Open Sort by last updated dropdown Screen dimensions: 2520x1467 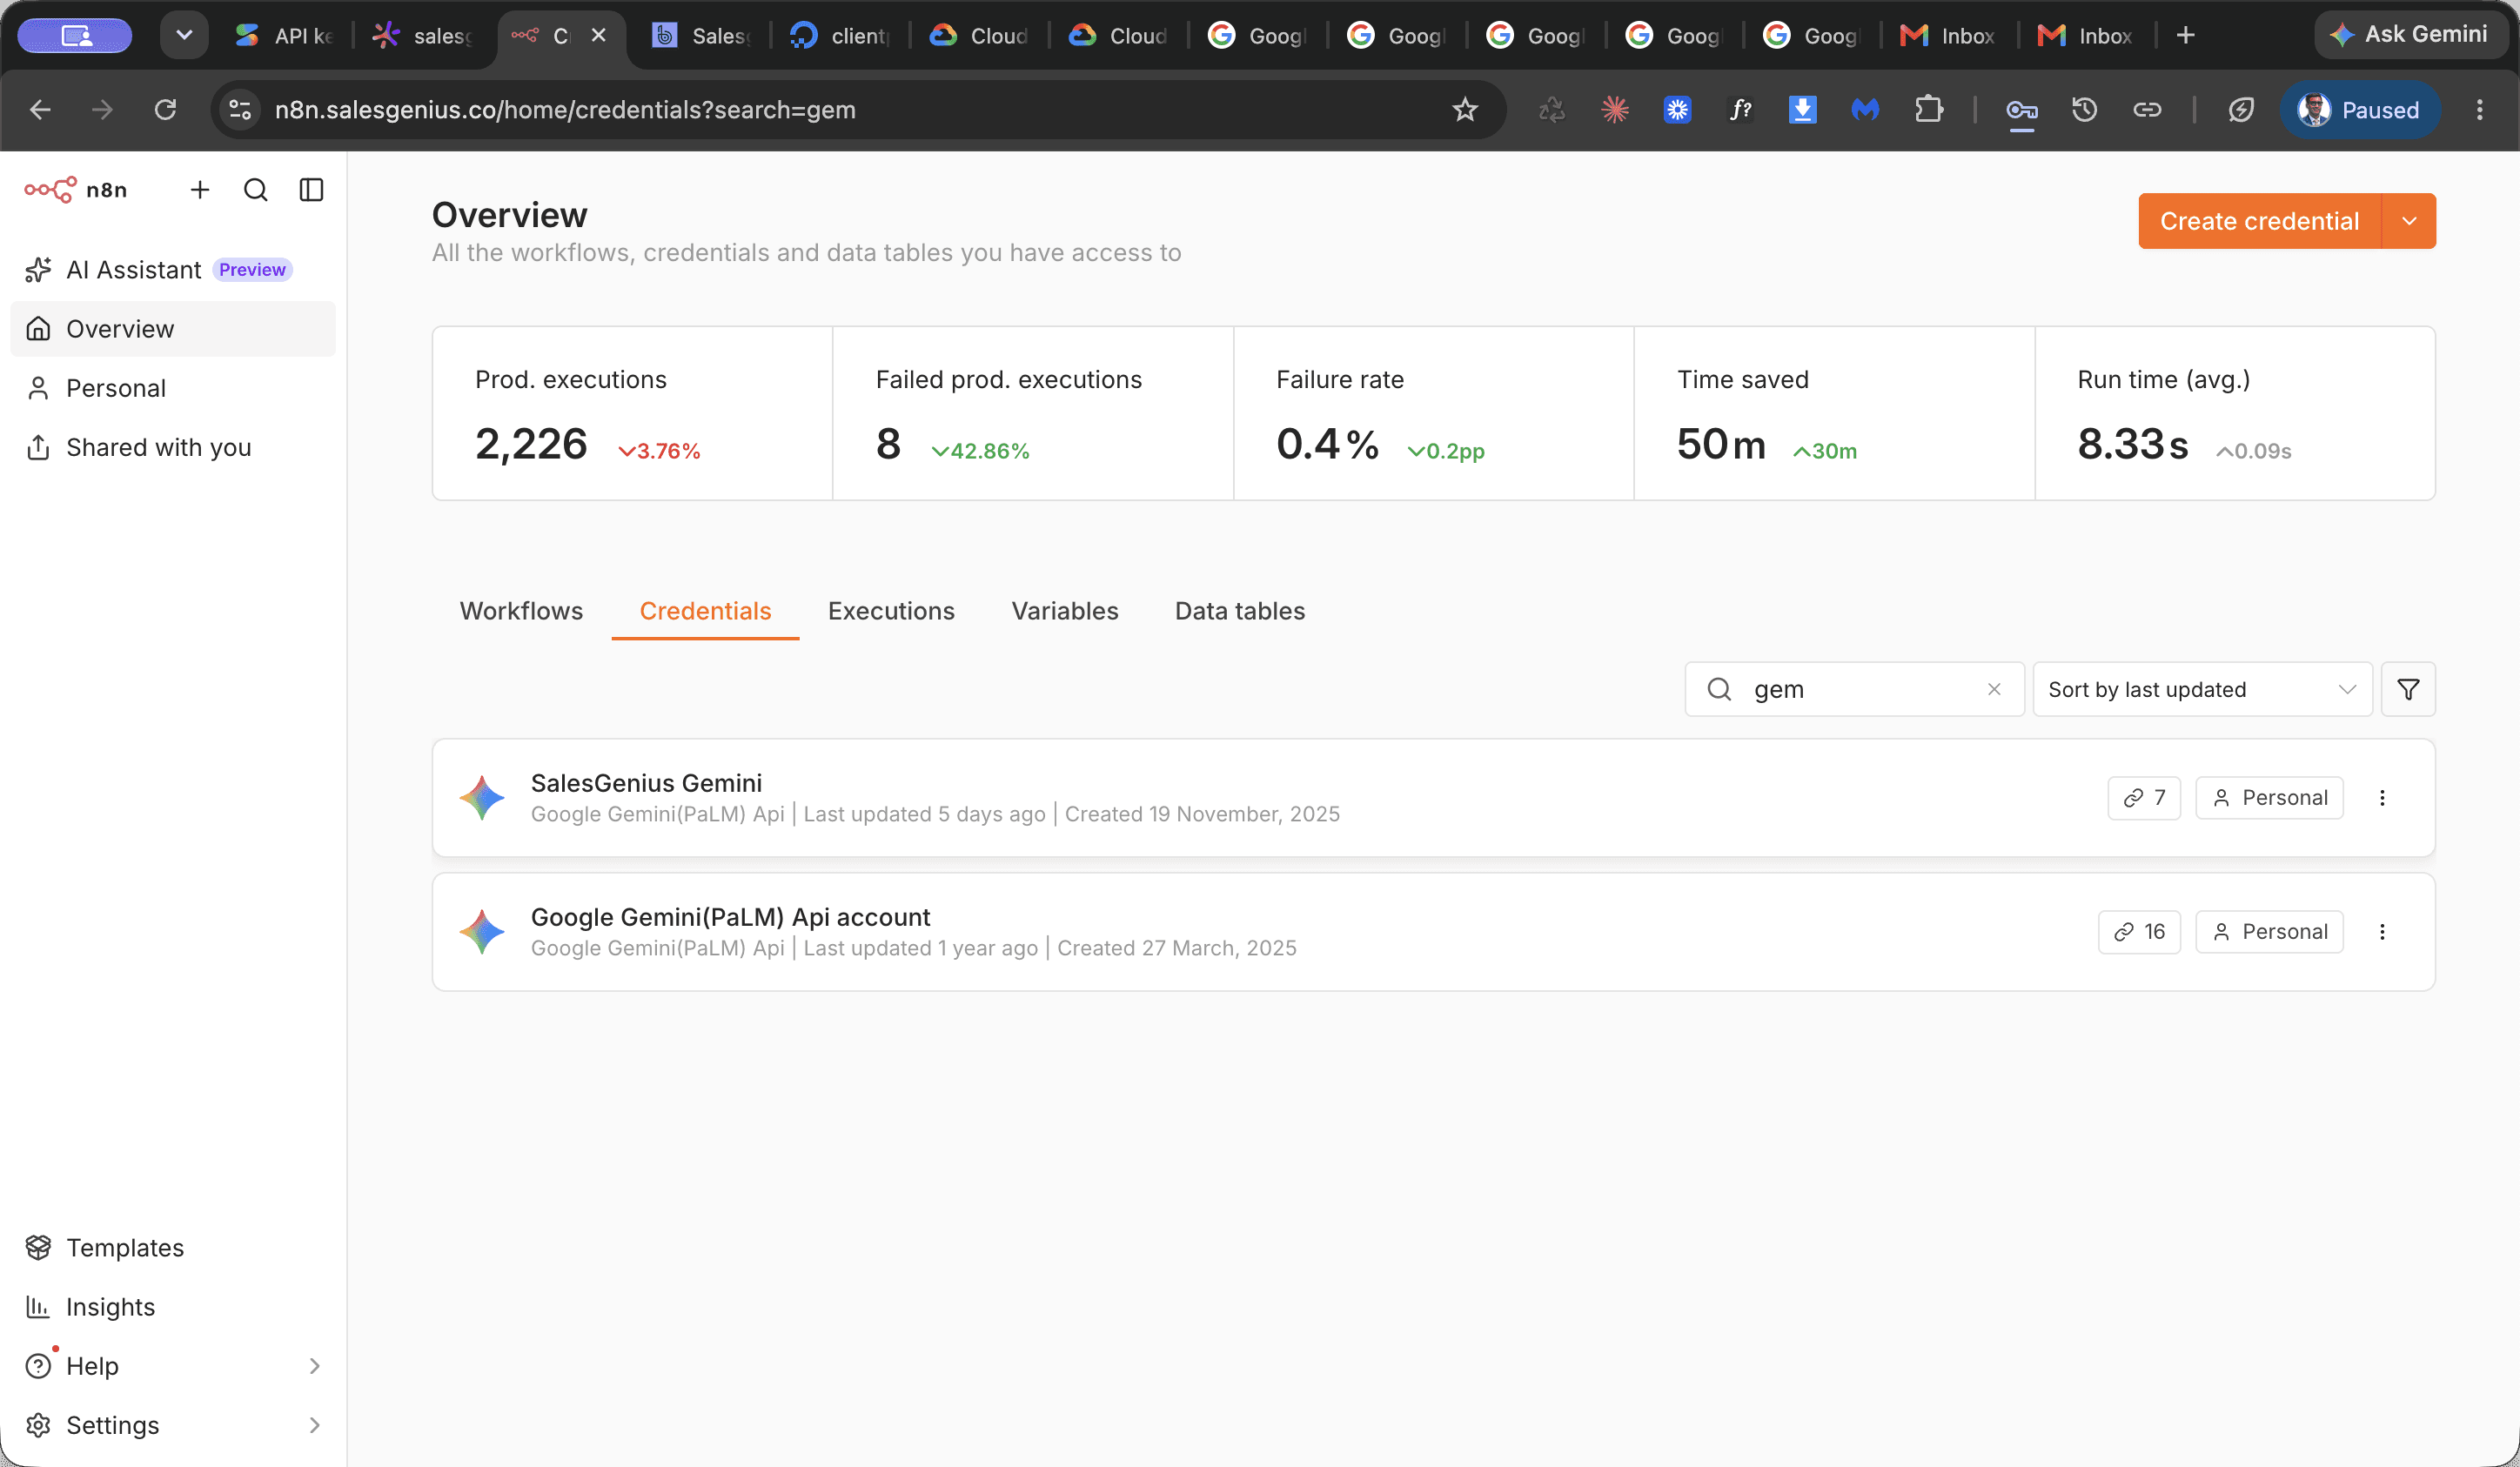click(x=2202, y=689)
